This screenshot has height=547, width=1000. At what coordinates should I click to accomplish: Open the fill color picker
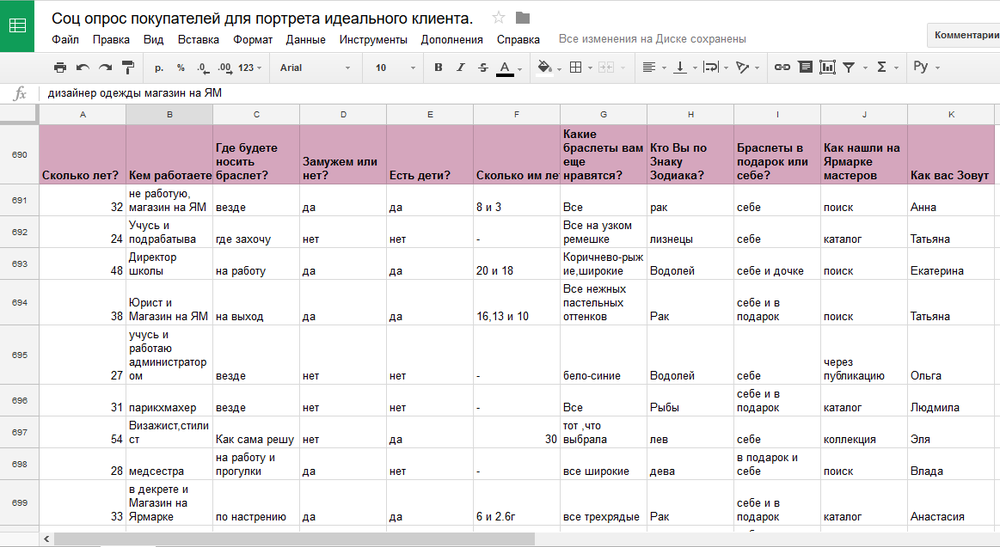click(x=544, y=68)
